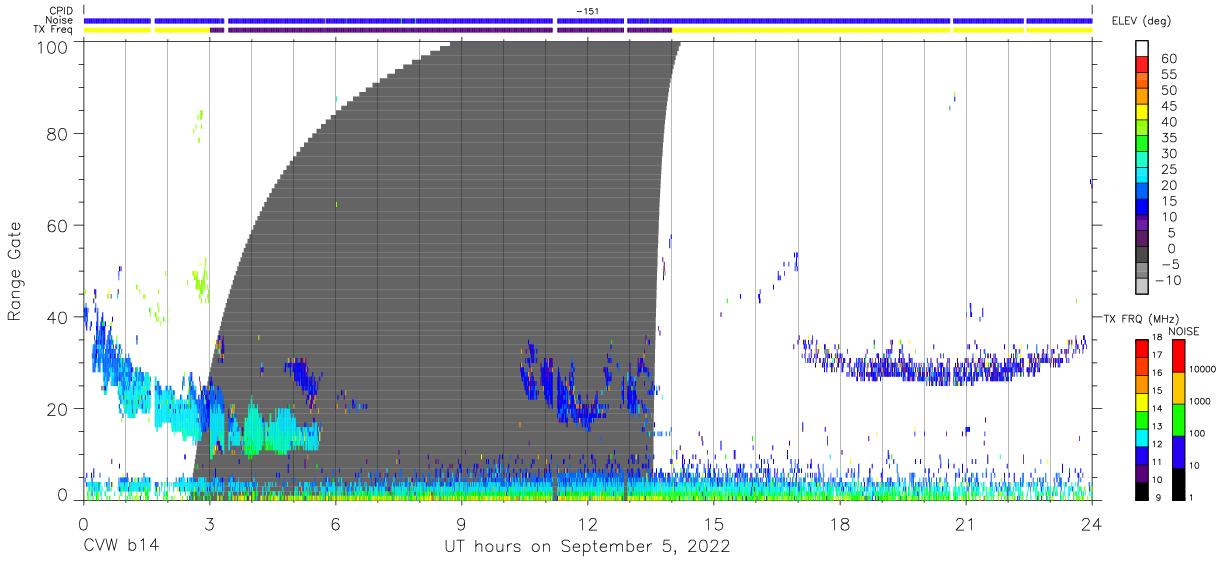The height and width of the screenshot is (567, 1228).
Task: Click the "6" UT hour tick label
Action: (x=335, y=522)
